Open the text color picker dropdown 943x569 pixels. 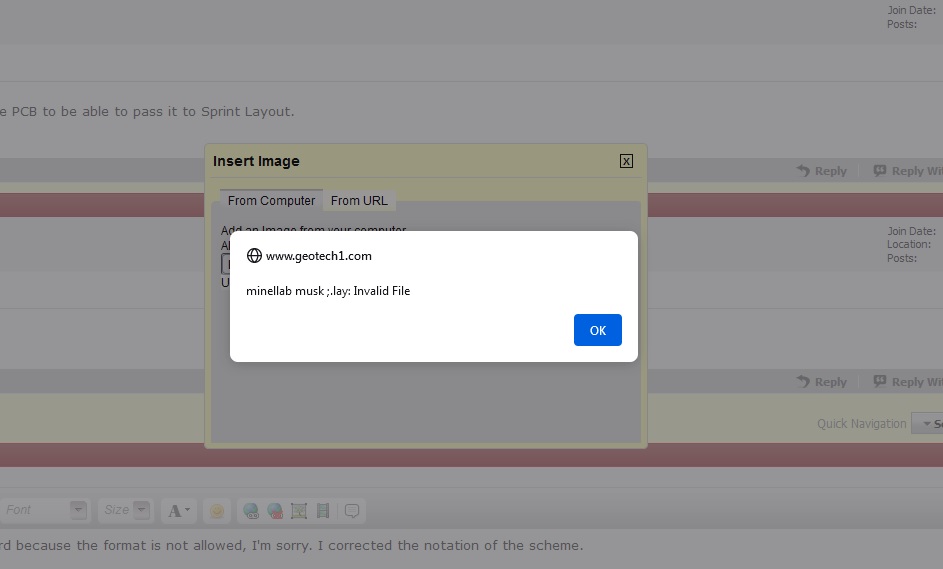click(x=179, y=511)
